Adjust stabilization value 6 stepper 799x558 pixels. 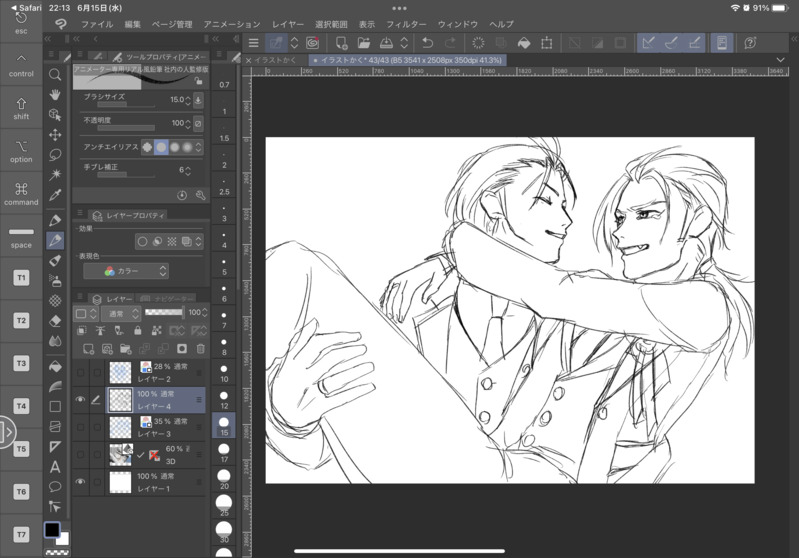(x=188, y=170)
